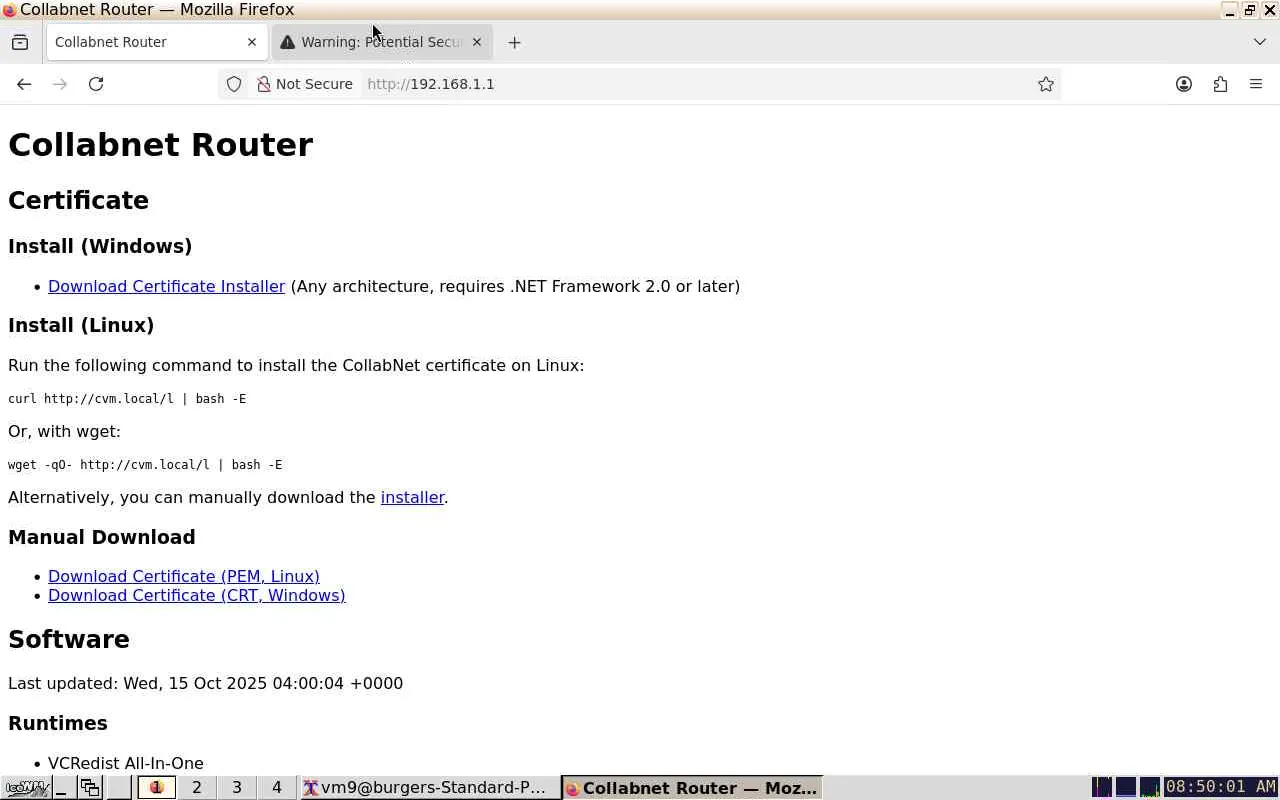Open the Firefox account menu
The image size is (1280, 800).
pos(1184,84)
